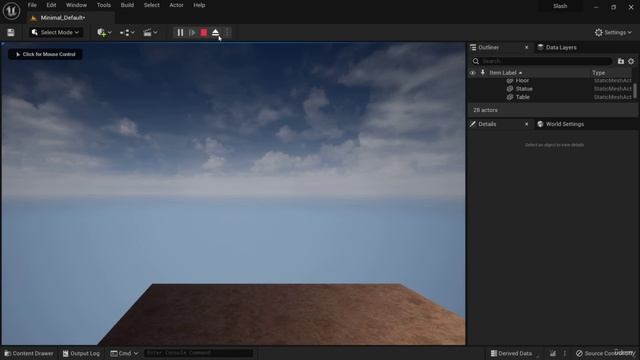Open the Output Log
640x360 pixels.
(x=81, y=353)
